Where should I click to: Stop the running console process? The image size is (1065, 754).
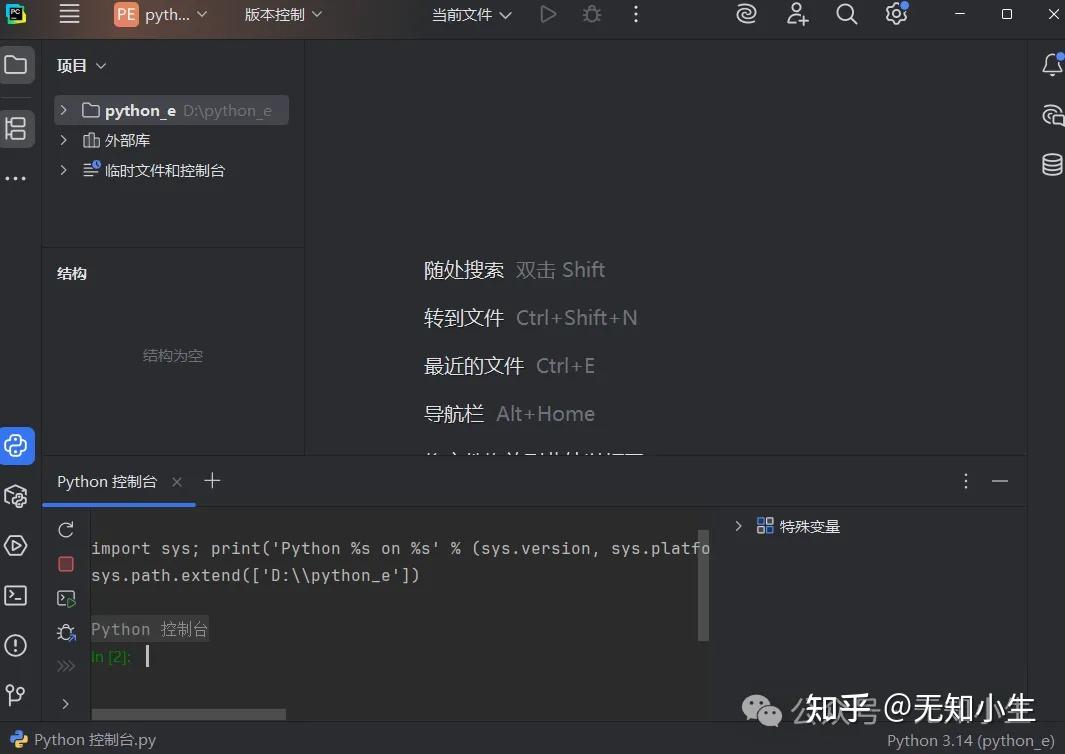pyautogui.click(x=66, y=563)
